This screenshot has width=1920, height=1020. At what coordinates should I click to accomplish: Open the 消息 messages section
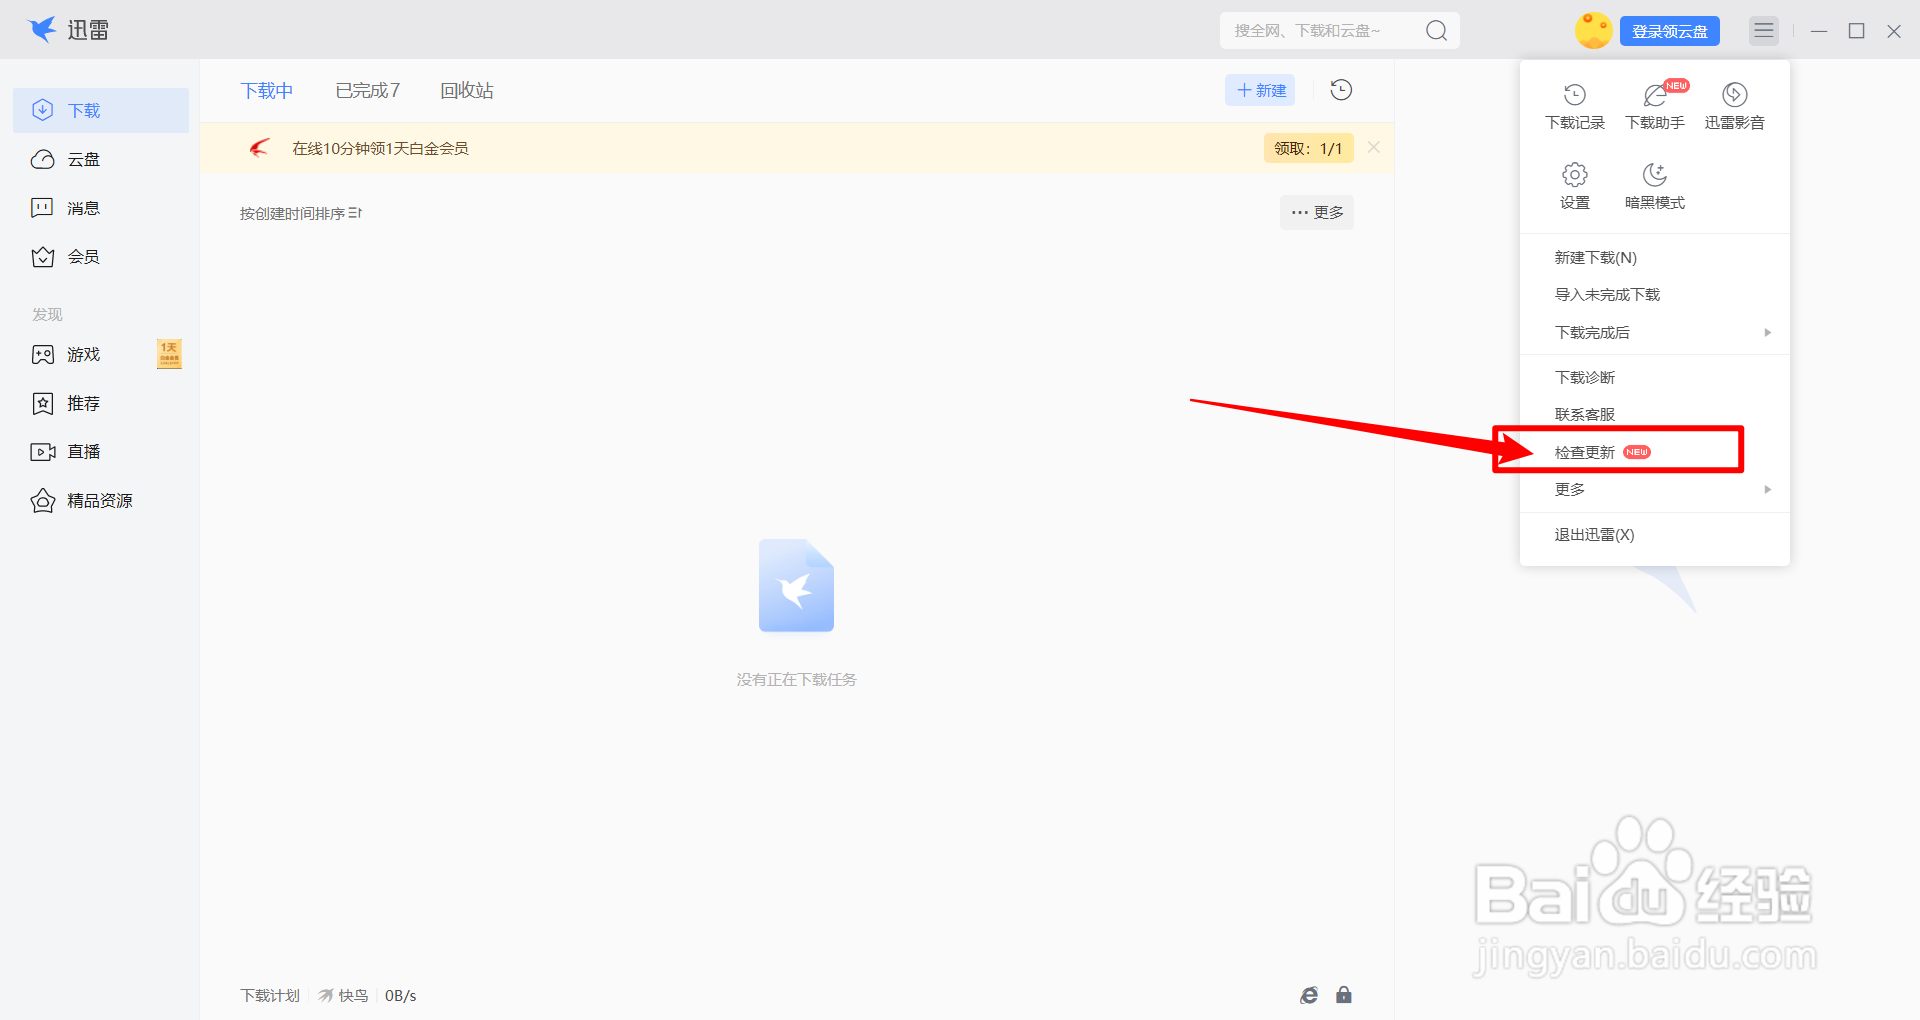click(x=101, y=208)
